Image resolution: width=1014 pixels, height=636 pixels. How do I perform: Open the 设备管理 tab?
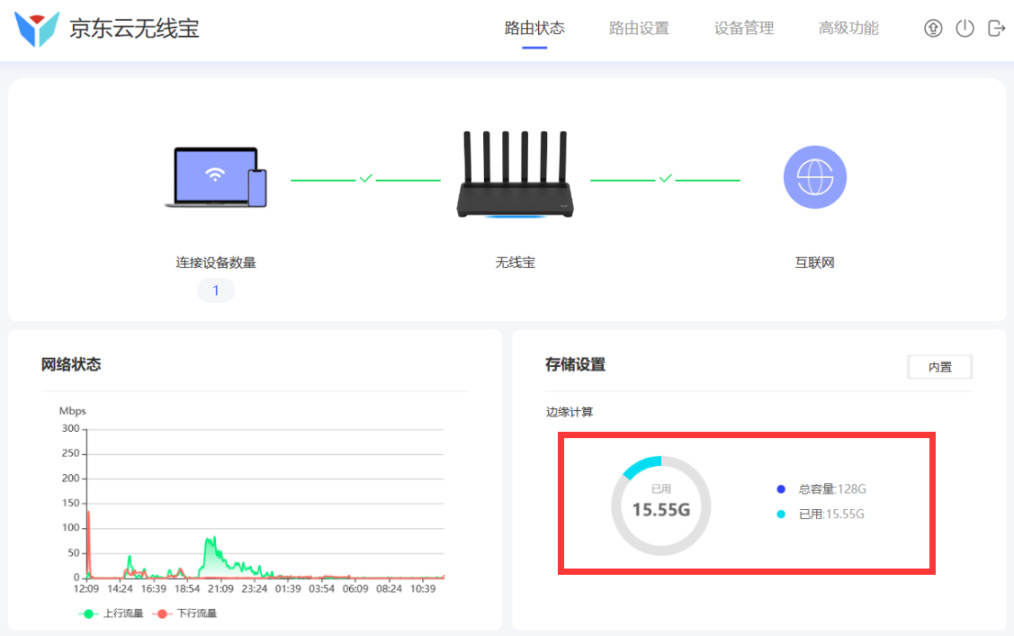pyautogui.click(x=744, y=28)
